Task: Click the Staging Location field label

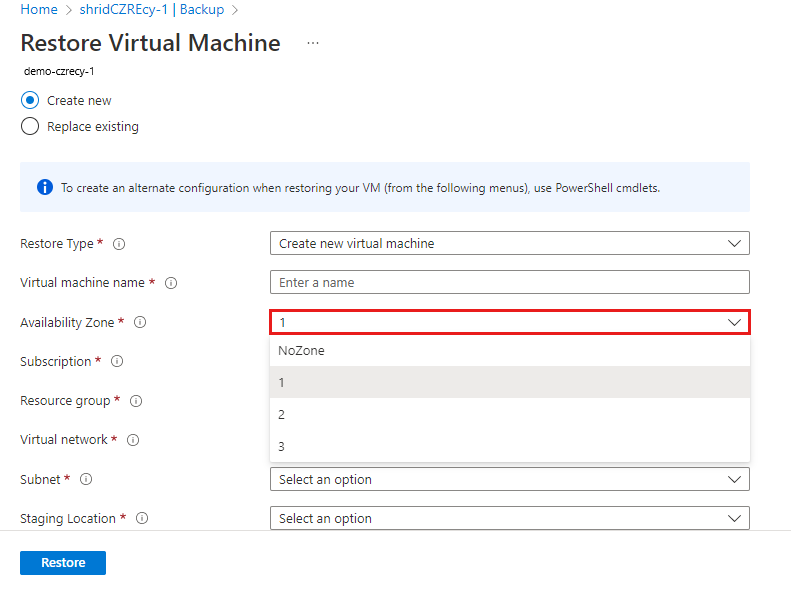Action: pyautogui.click(x=68, y=518)
